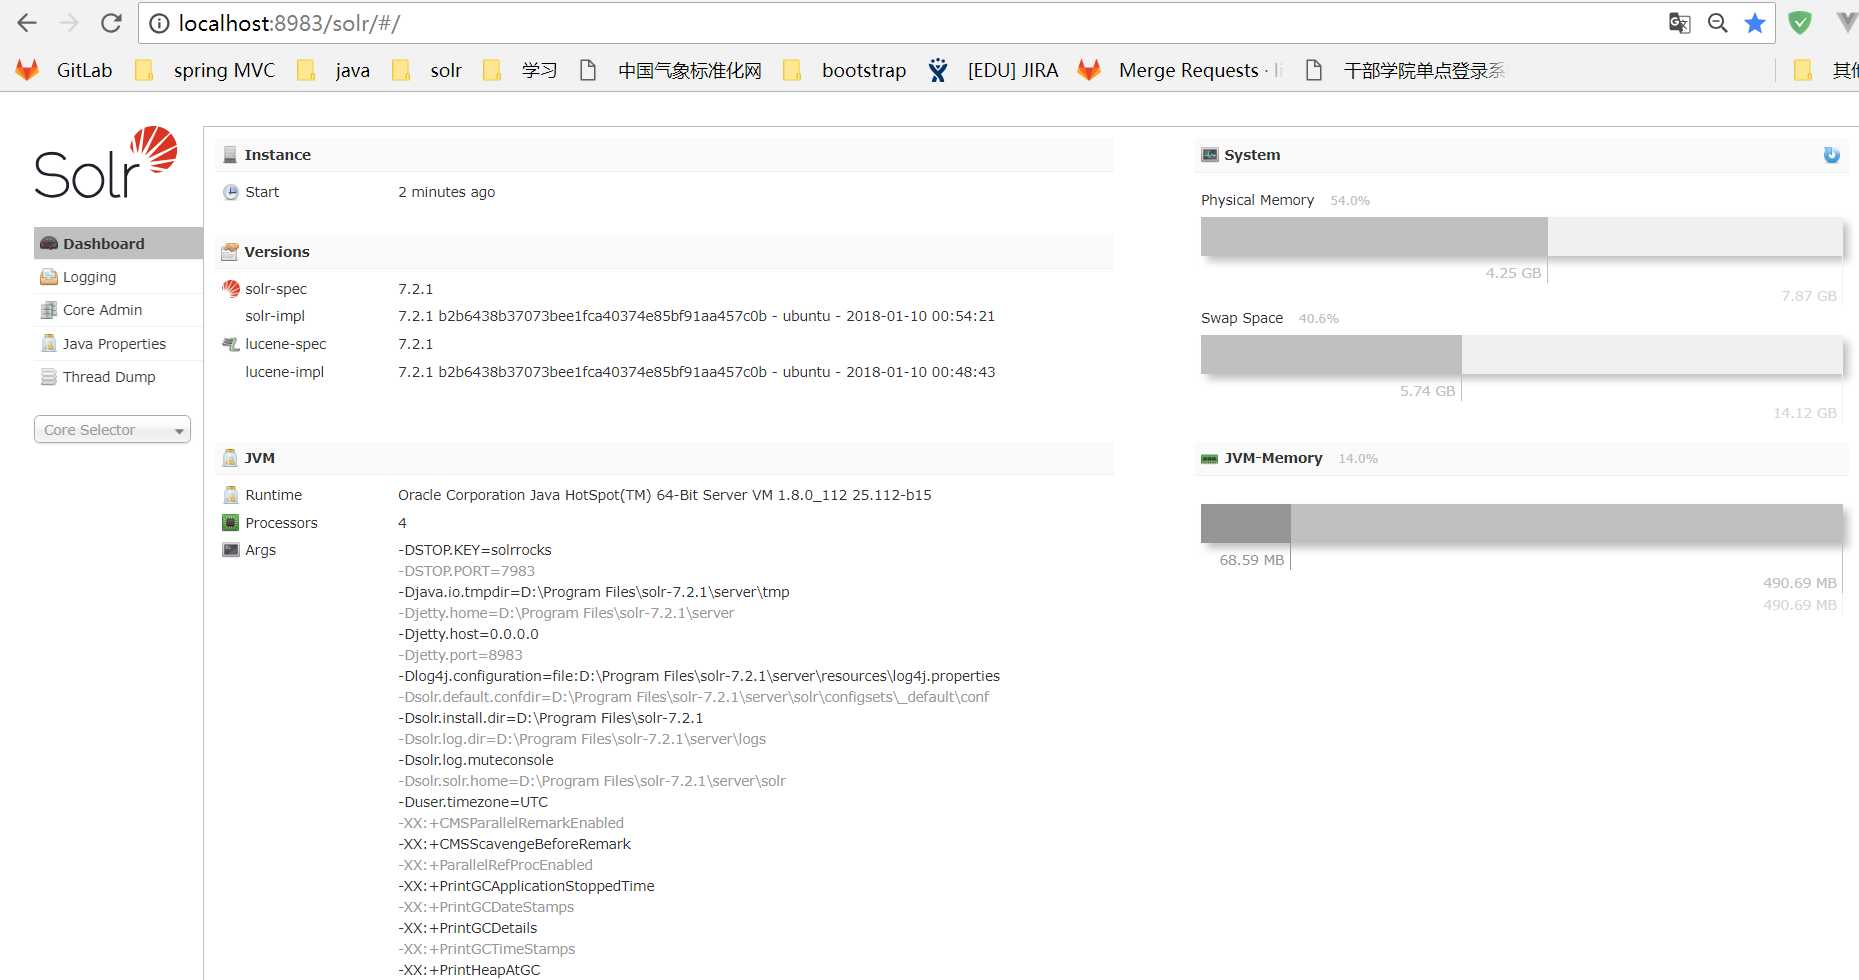Click the zoom magnifier icon in the address bar

pos(1718,23)
